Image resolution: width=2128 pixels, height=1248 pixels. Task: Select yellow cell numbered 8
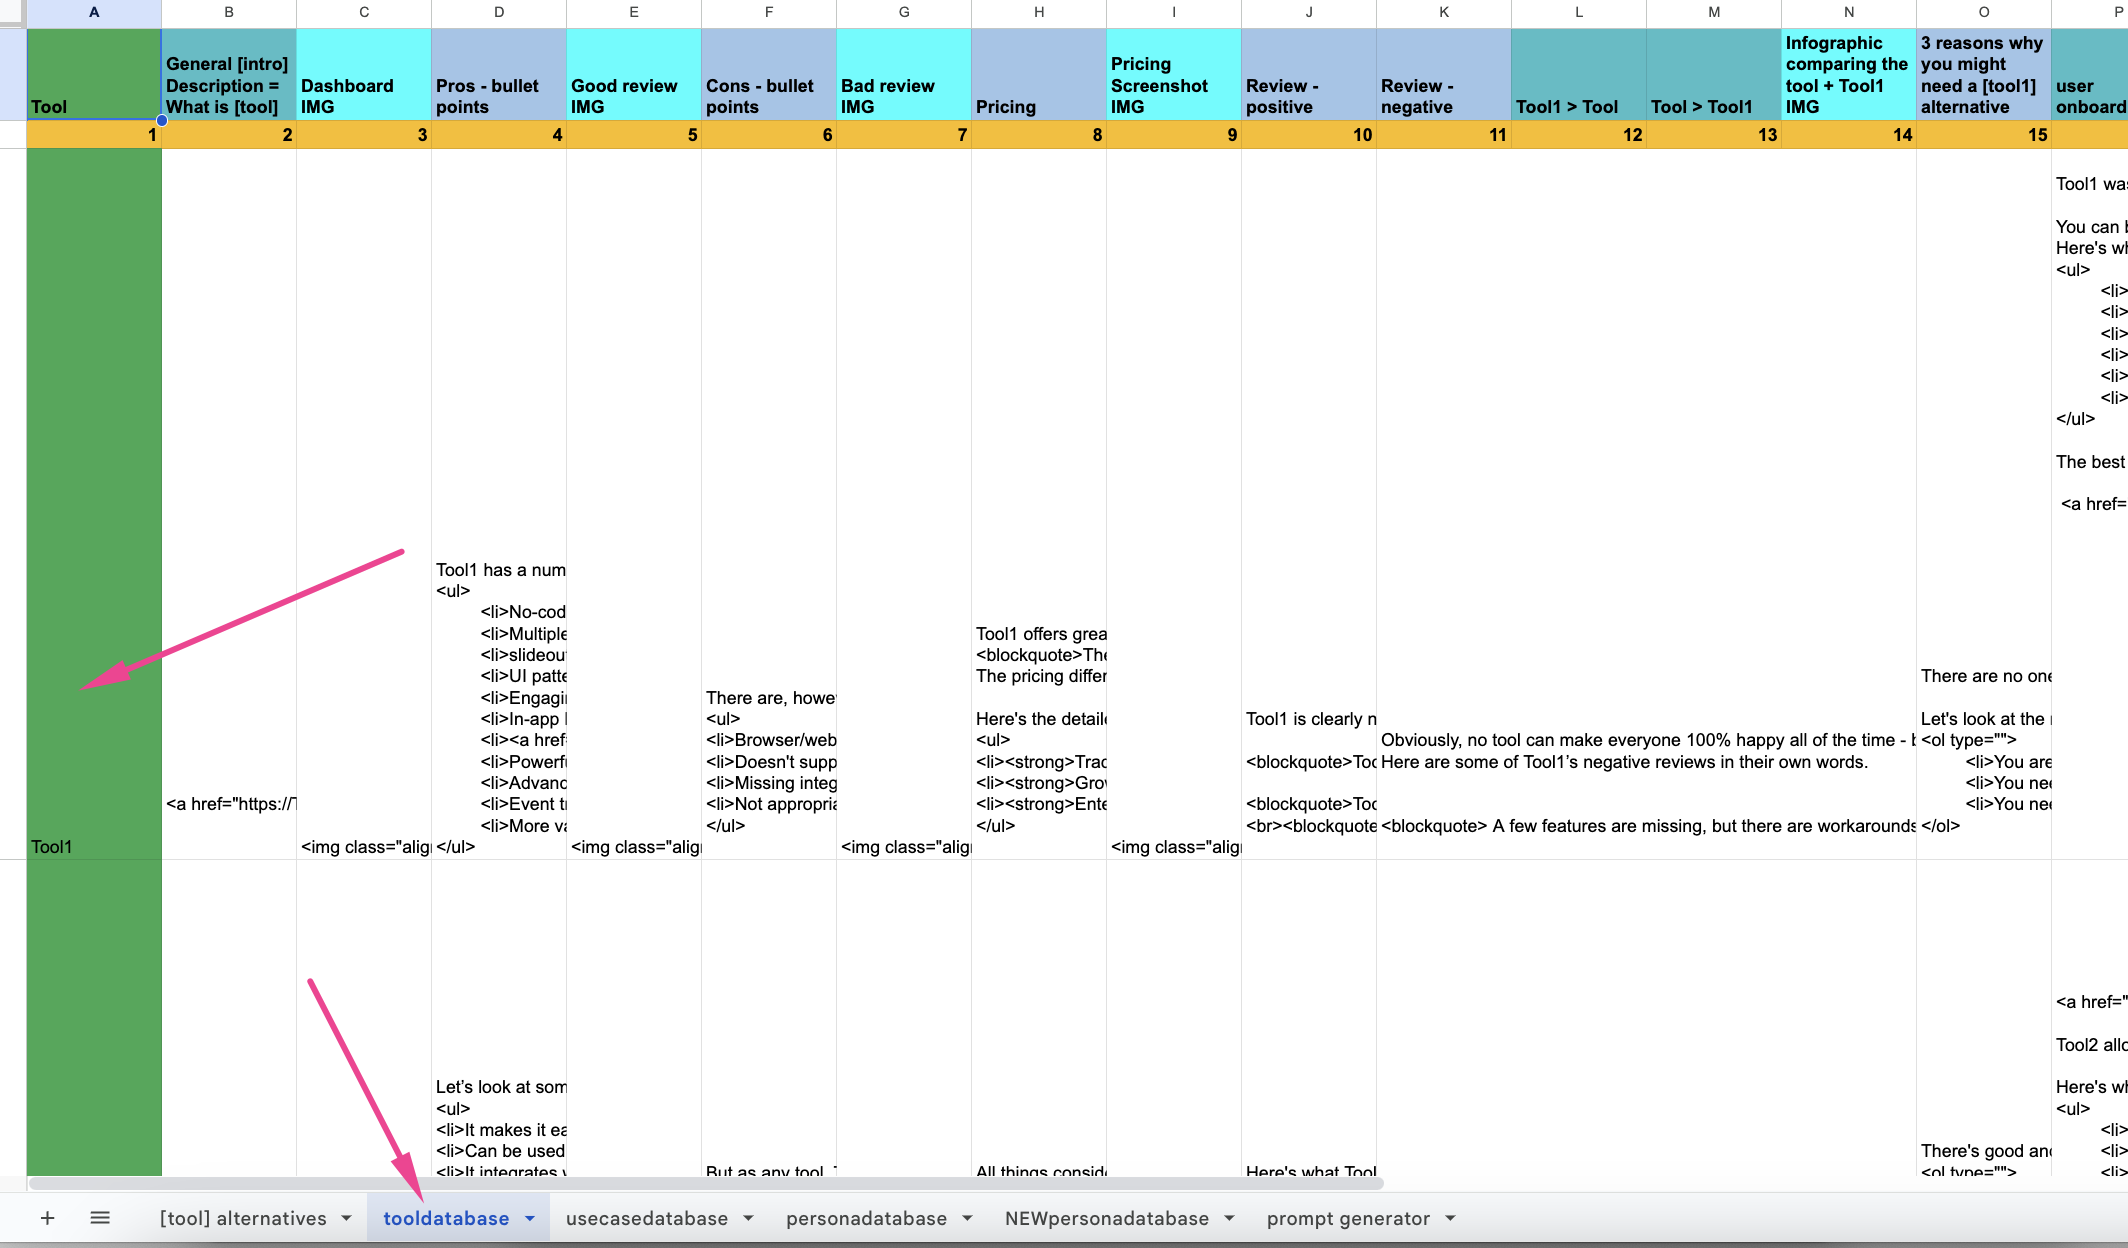pos(1039,134)
